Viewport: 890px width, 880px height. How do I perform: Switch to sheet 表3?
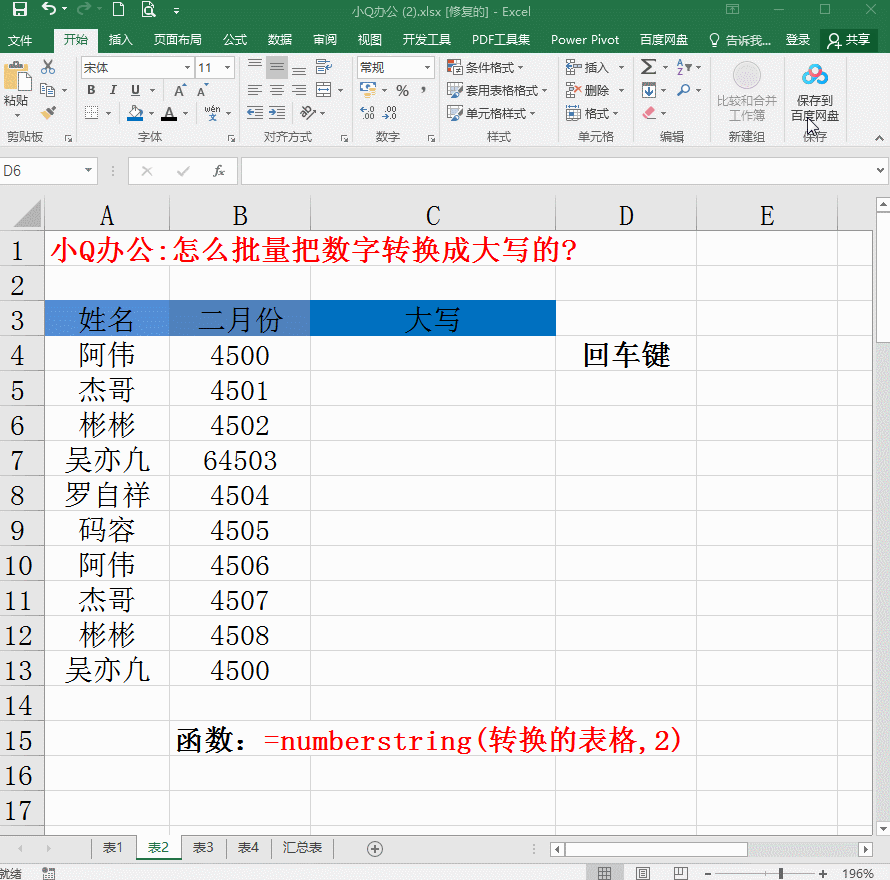coord(203,848)
